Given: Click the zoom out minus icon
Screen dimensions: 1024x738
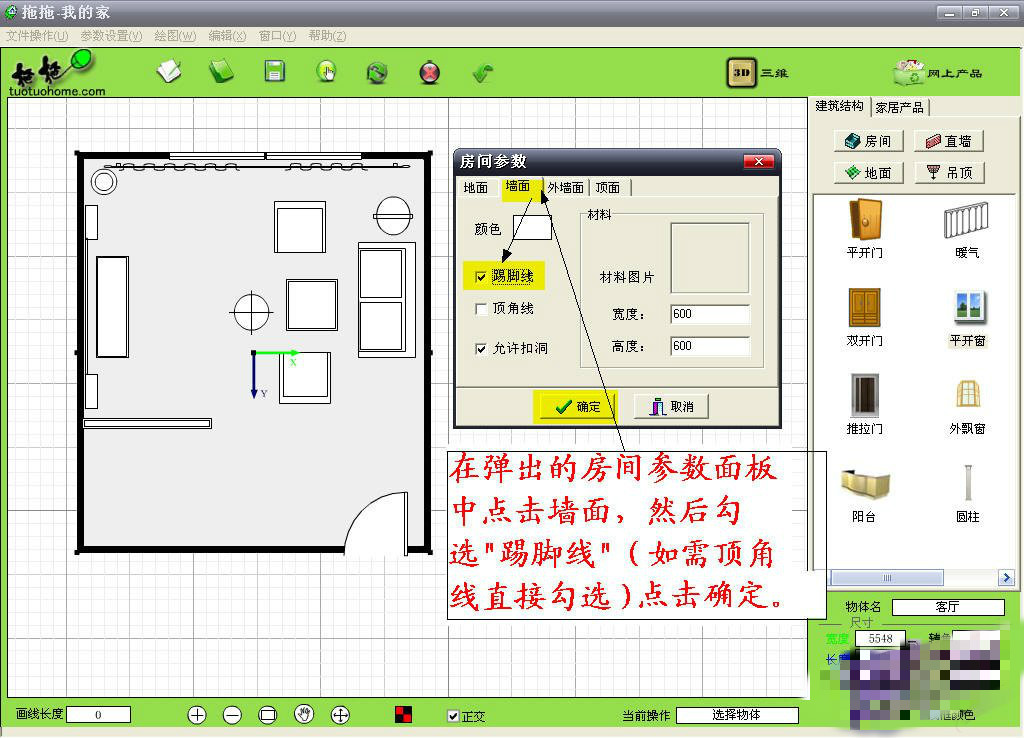Looking at the screenshot, I should (232, 715).
